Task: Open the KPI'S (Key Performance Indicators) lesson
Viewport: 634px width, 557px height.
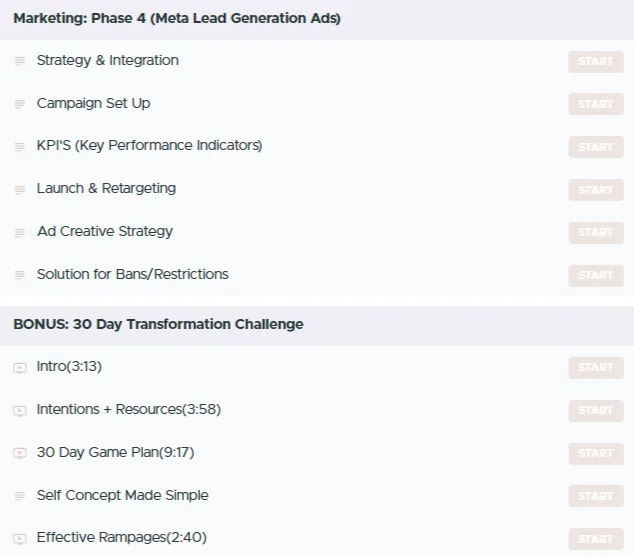Action: coord(149,146)
